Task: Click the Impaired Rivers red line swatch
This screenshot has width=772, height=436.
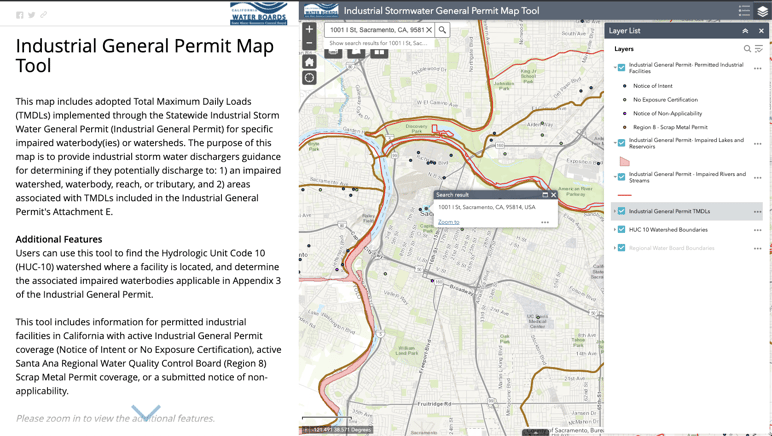Action: [624, 195]
